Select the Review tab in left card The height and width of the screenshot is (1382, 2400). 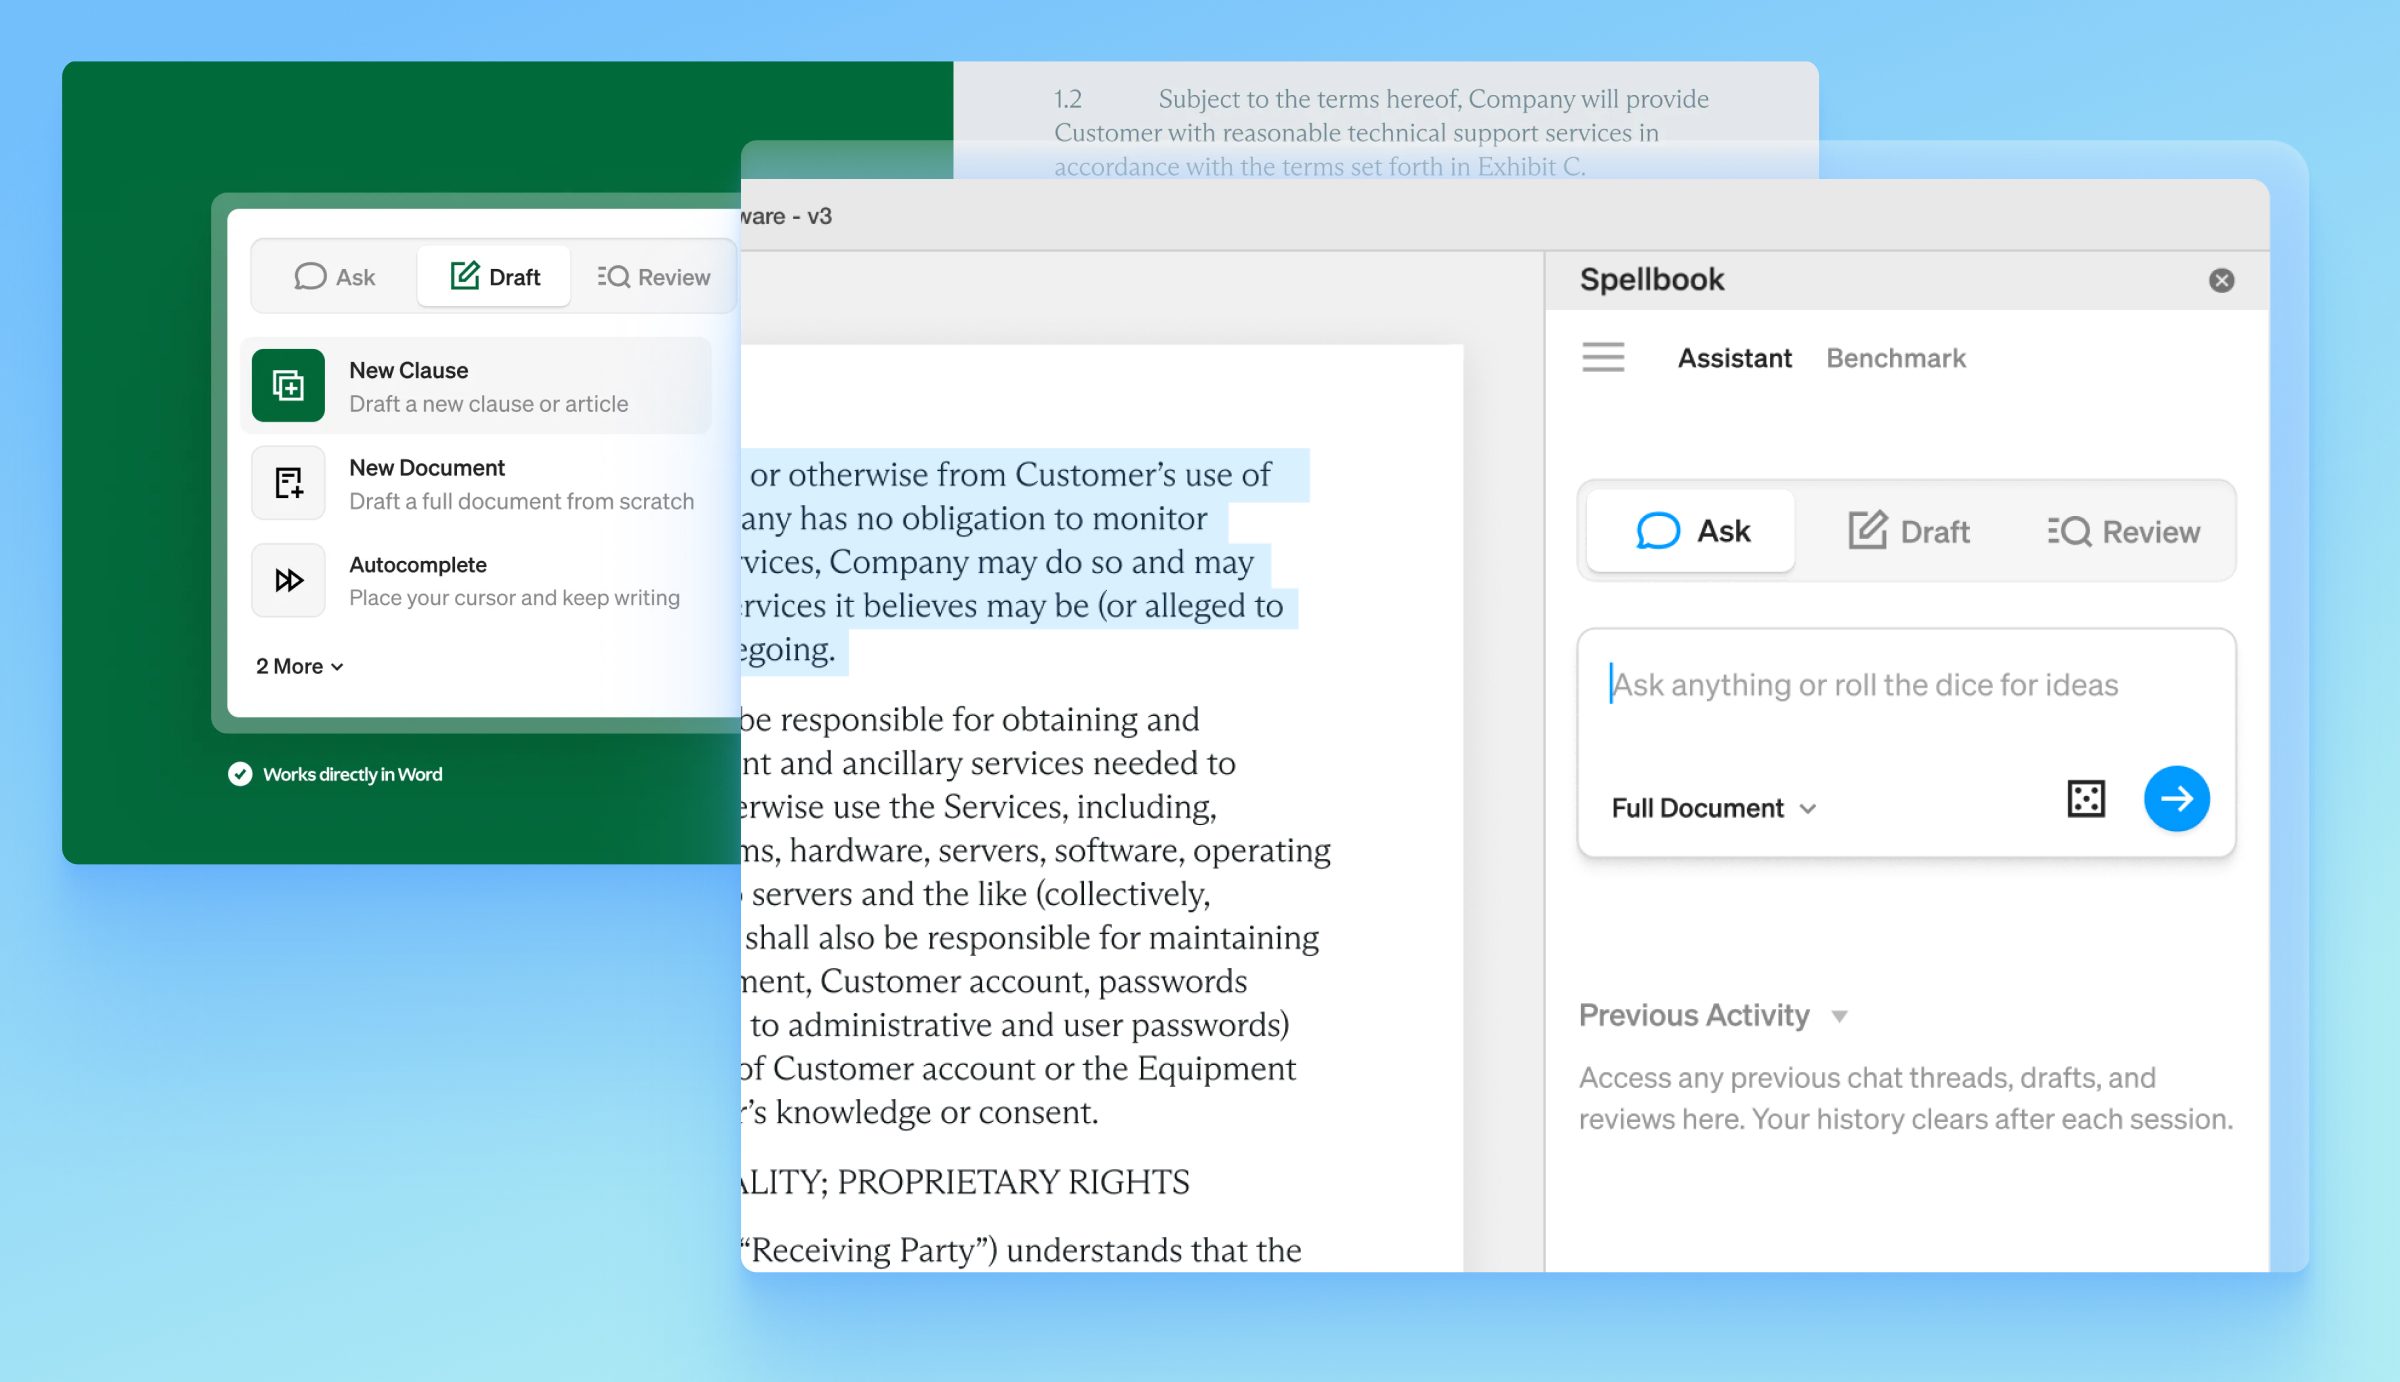click(x=654, y=277)
